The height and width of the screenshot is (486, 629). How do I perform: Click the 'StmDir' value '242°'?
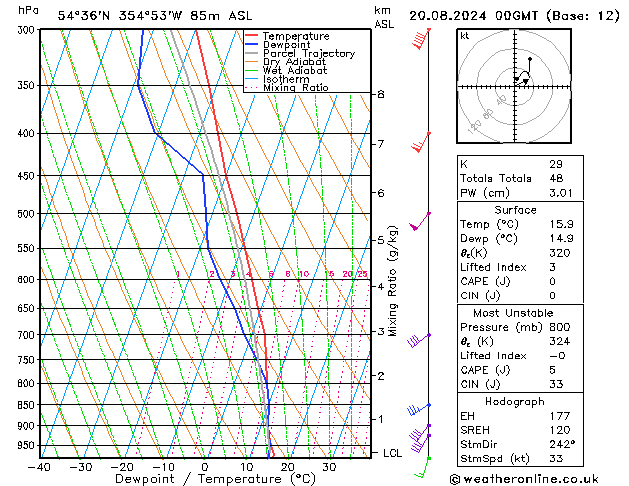[x=562, y=444]
